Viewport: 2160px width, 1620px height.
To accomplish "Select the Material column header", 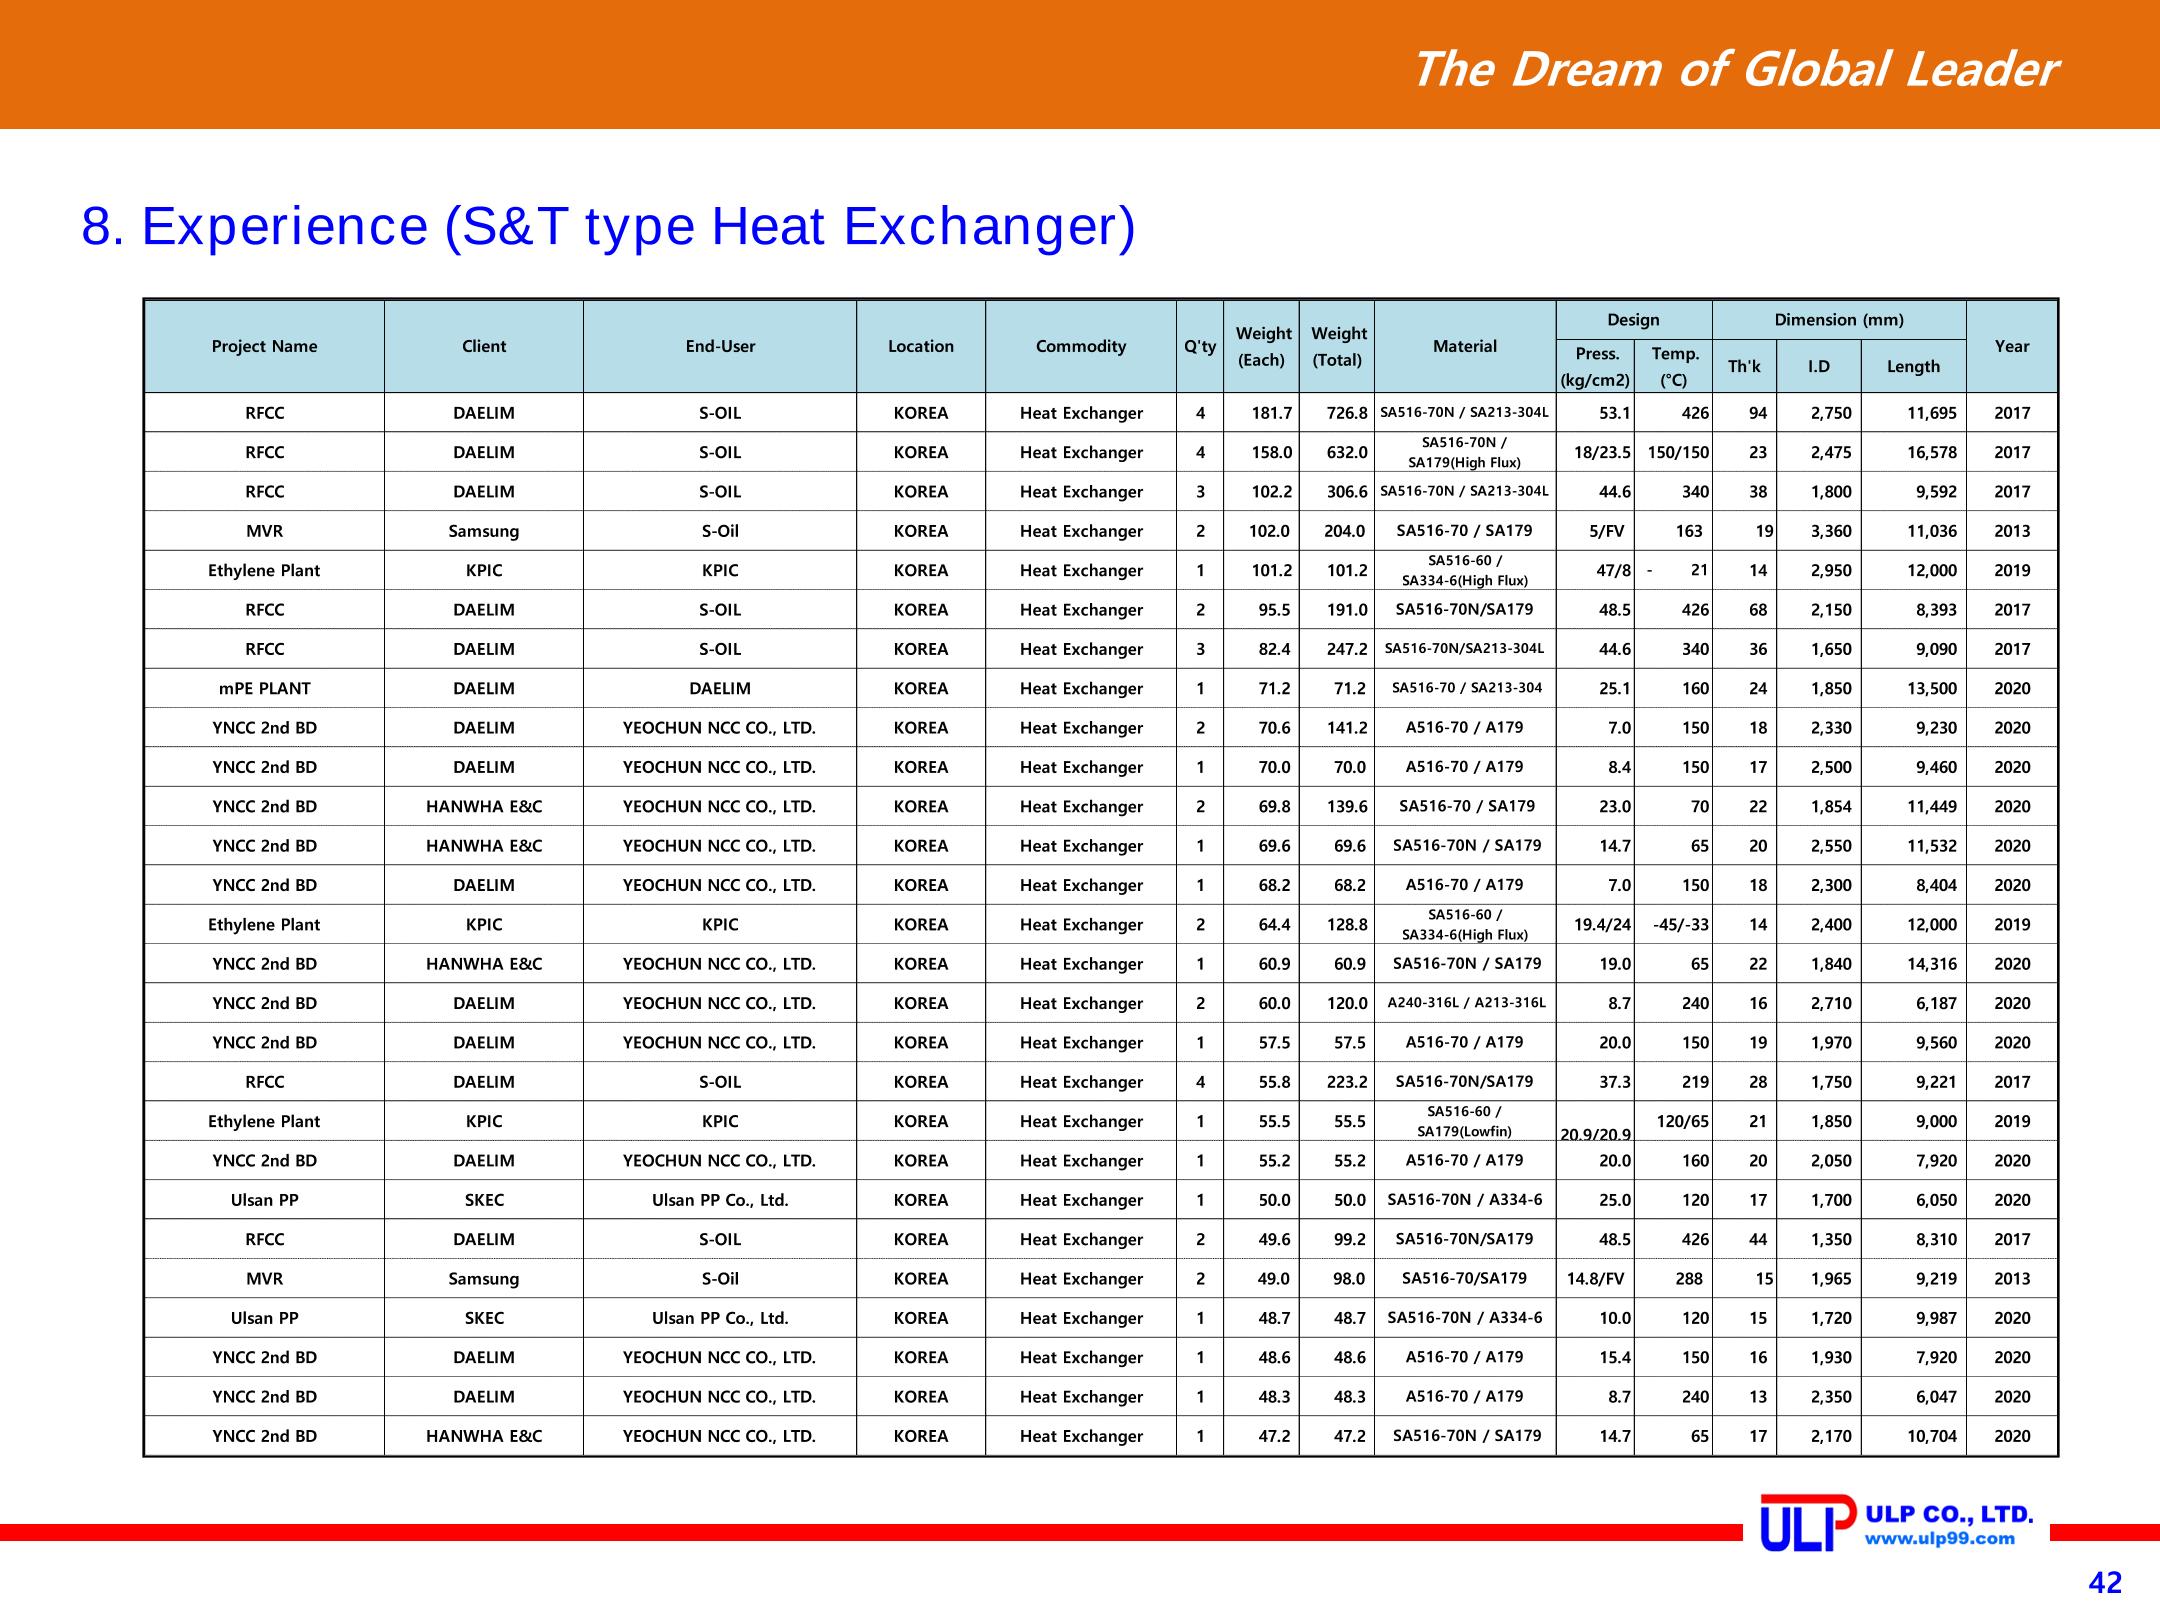I will click(x=1465, y=346).
